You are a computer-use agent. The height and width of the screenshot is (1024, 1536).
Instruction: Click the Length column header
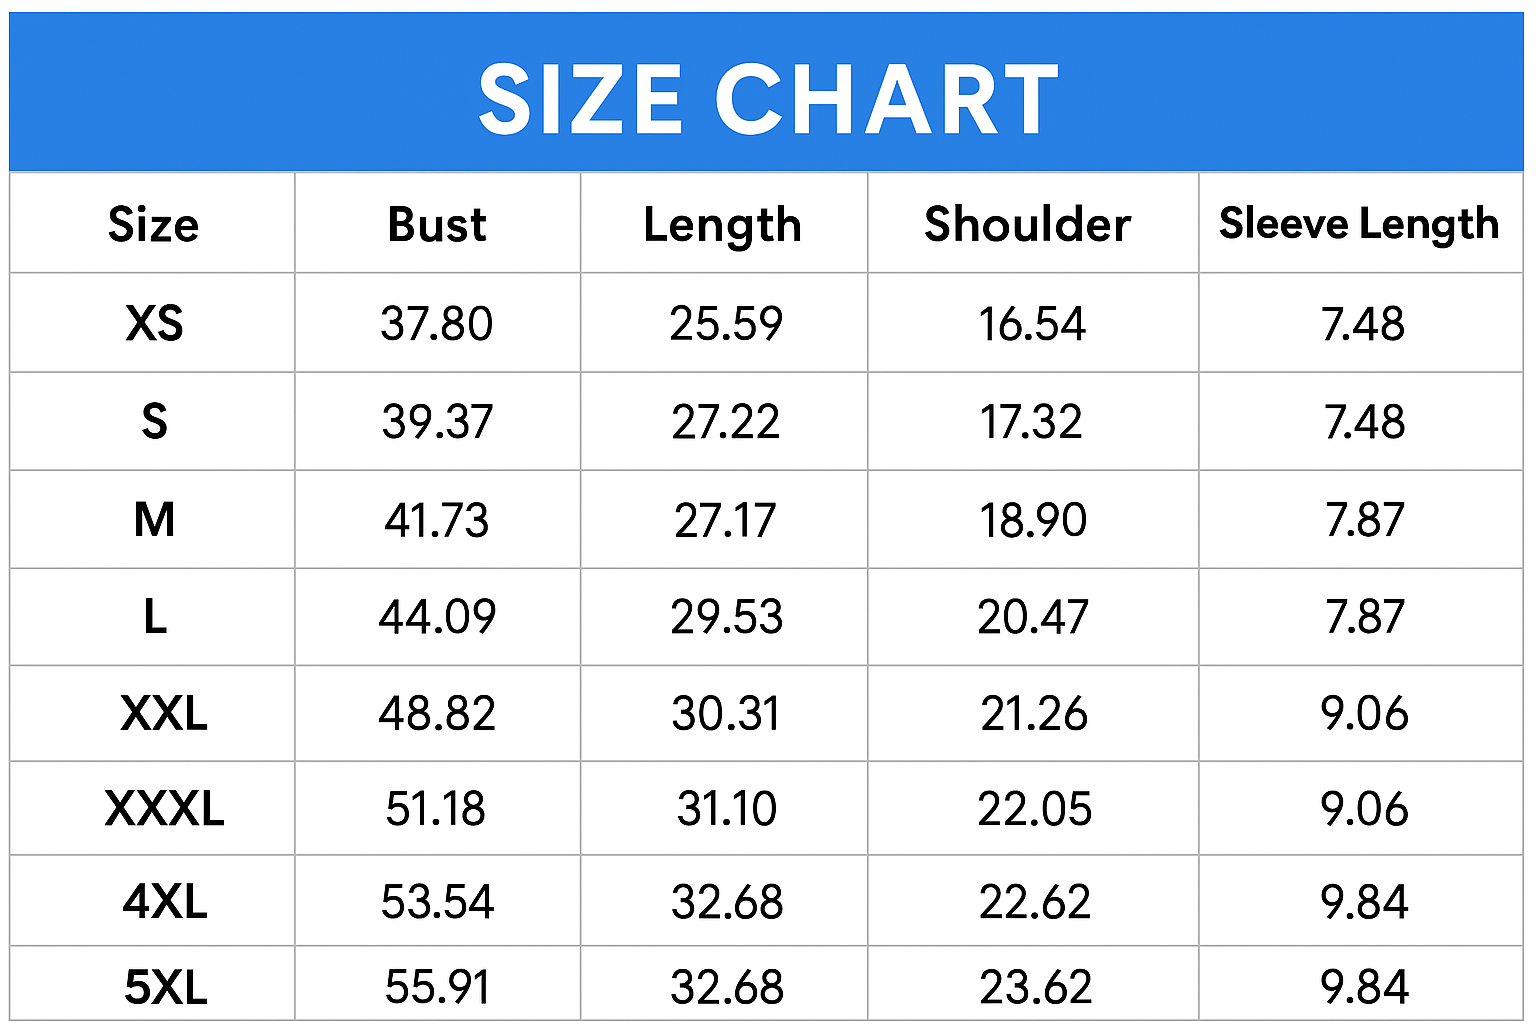coord(723,226)
